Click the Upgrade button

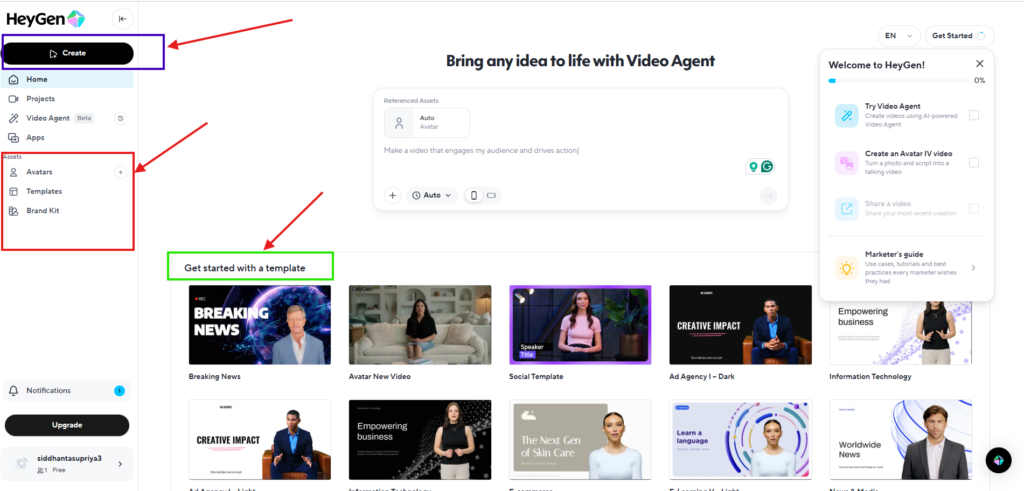[67, 425]
